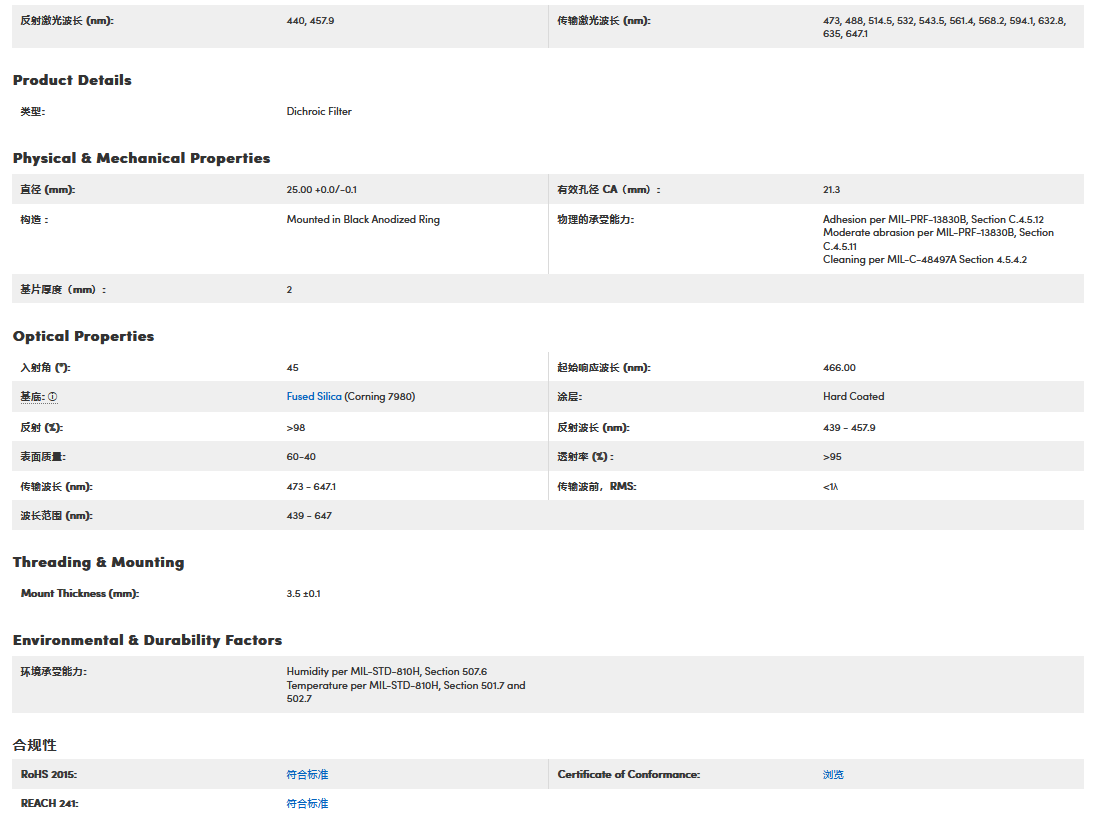
Task: Select the Environmental & Durability Factors heading
Action: click(x=147, y=640)
